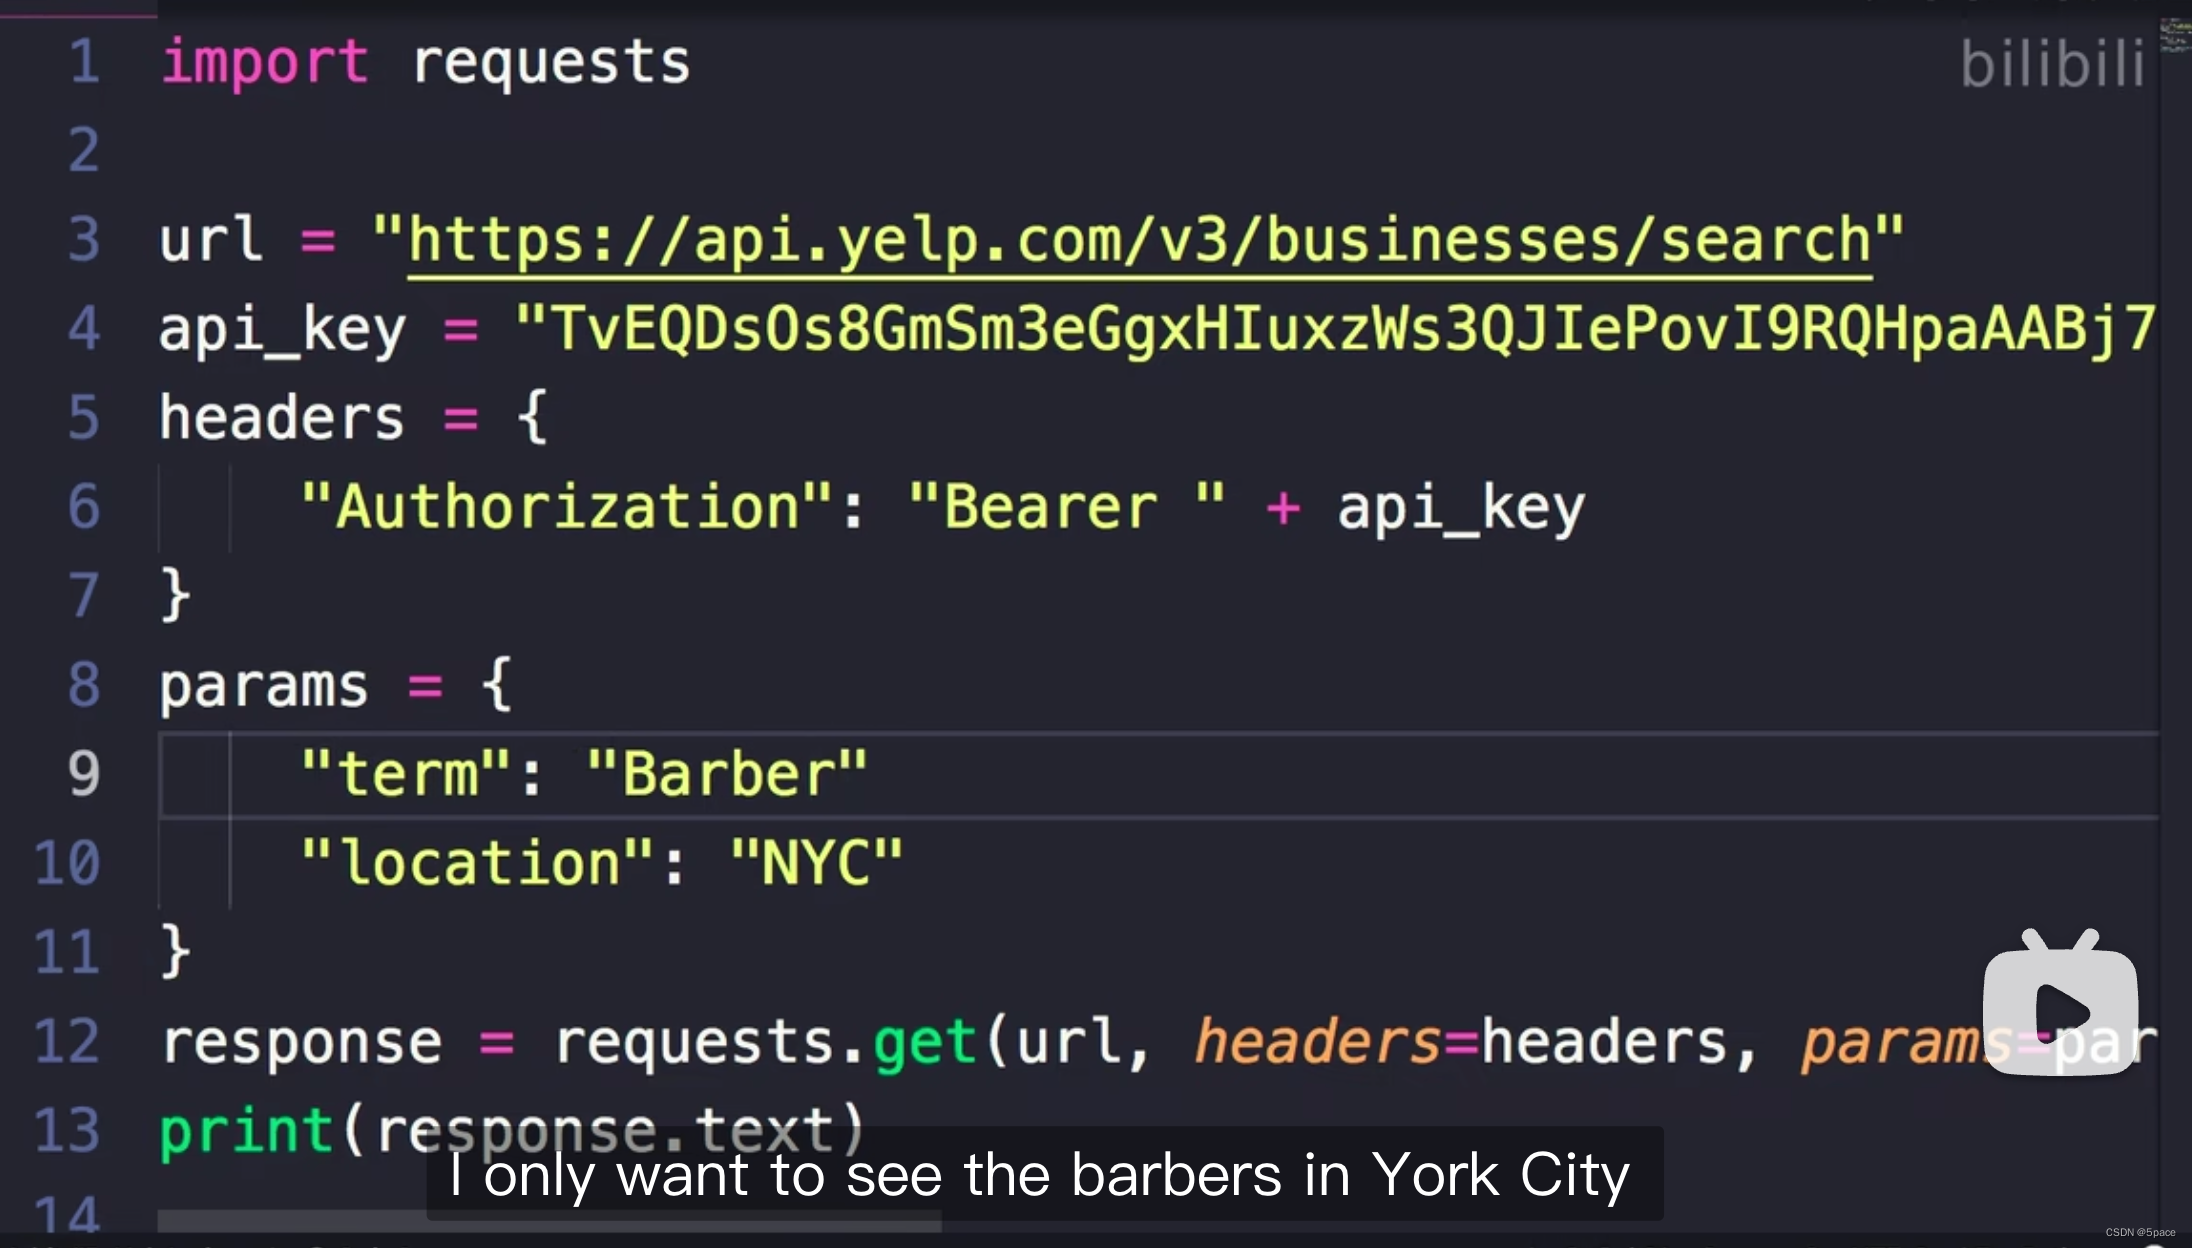Click the 'import' keyword on line 1
Viewport: 2192px width, 1248px height.
click(x=265, y=63)
